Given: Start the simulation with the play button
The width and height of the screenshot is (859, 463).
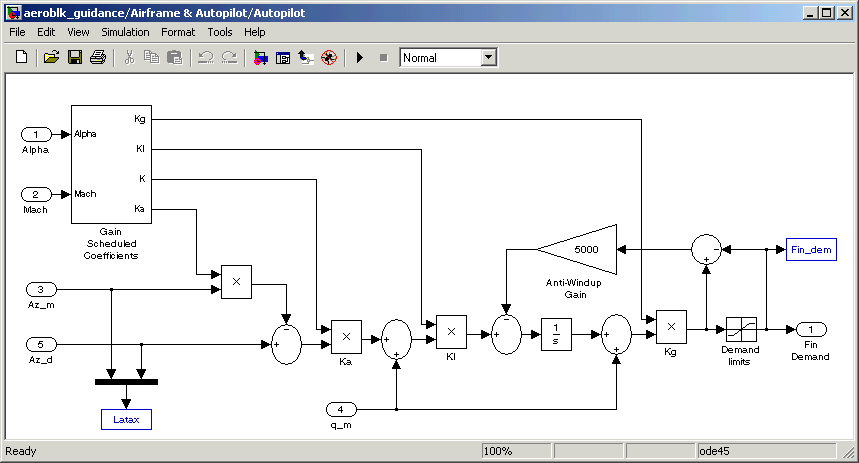Looking at the screenshot, I should point(360,57).
